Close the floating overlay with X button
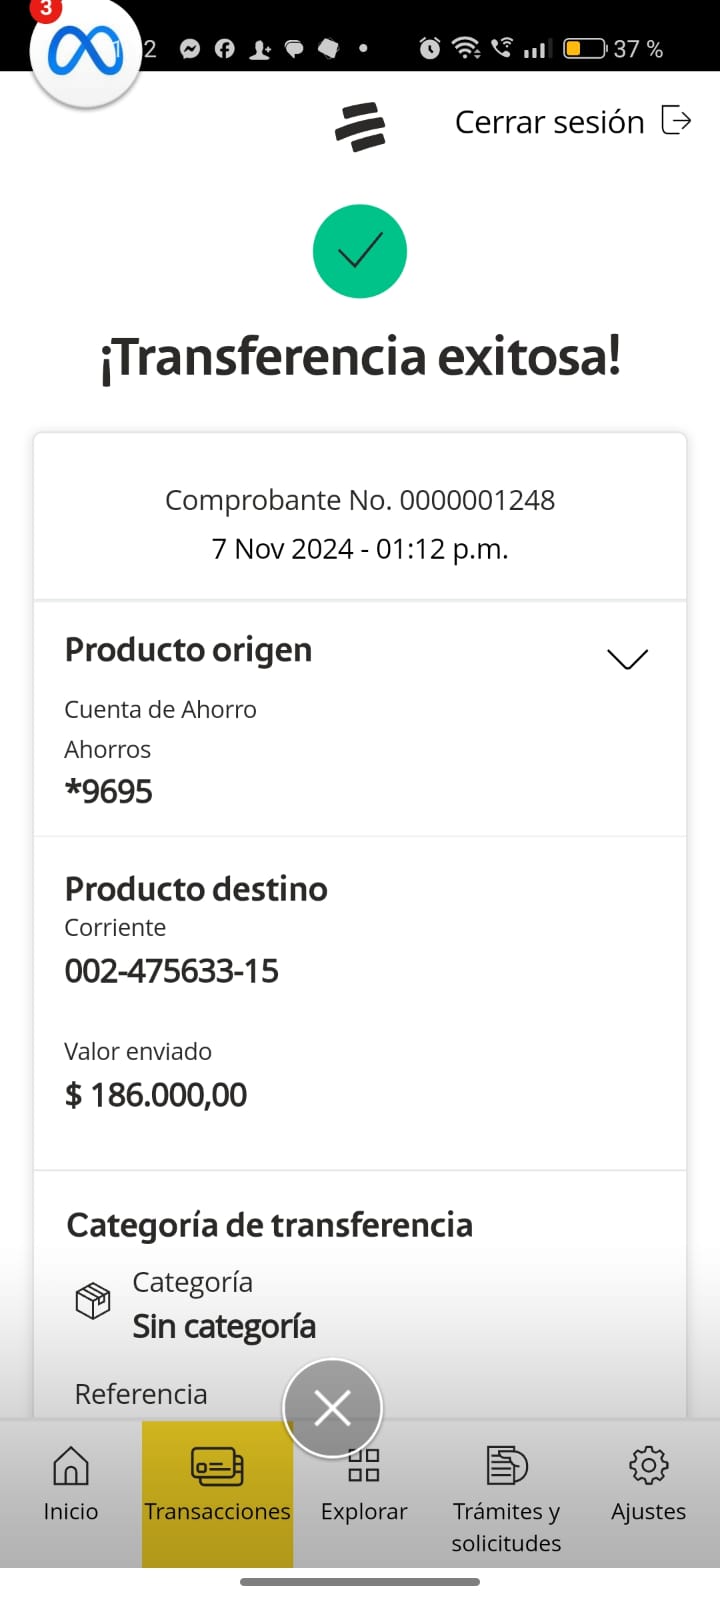This screenshot has width=720, height=1600. click(332, 1408)
